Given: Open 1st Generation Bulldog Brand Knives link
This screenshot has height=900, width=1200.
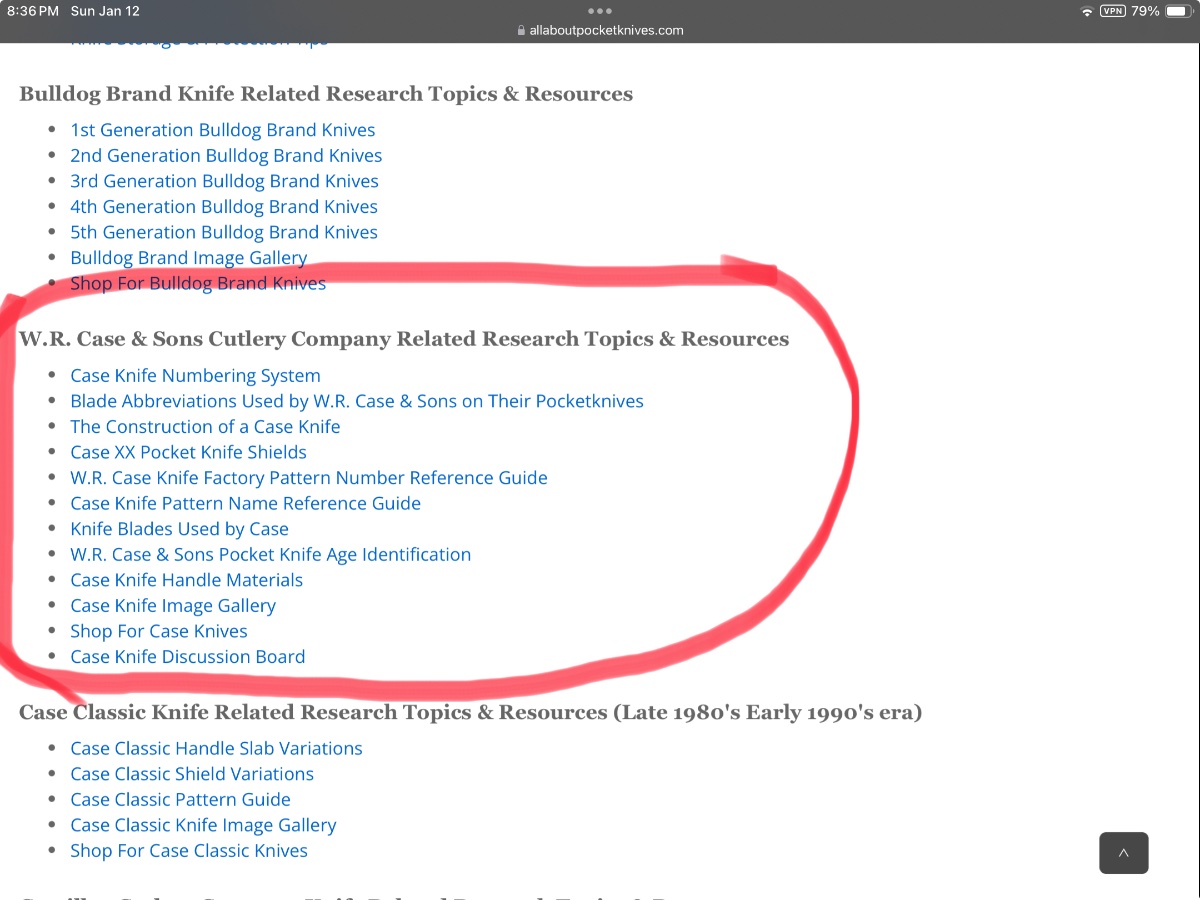Looking at the screenshot, I should pyautogui.click(x=222, y=130).
